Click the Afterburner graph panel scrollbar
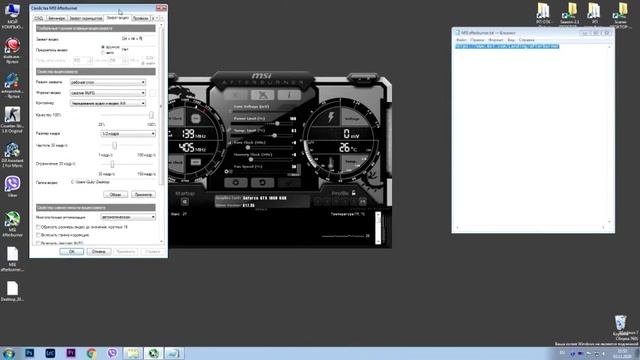Viewport: 640px width, 360px height. coord(378,228)
